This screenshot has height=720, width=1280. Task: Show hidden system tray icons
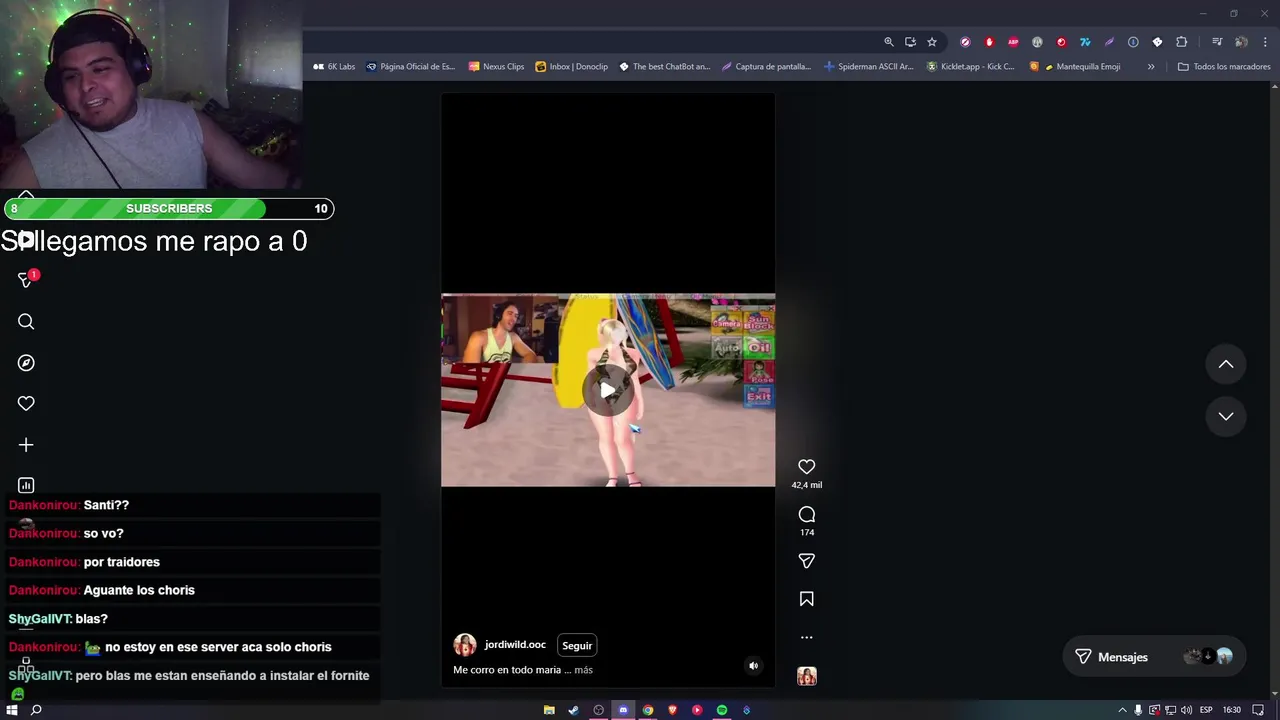tap(1122, 710)
